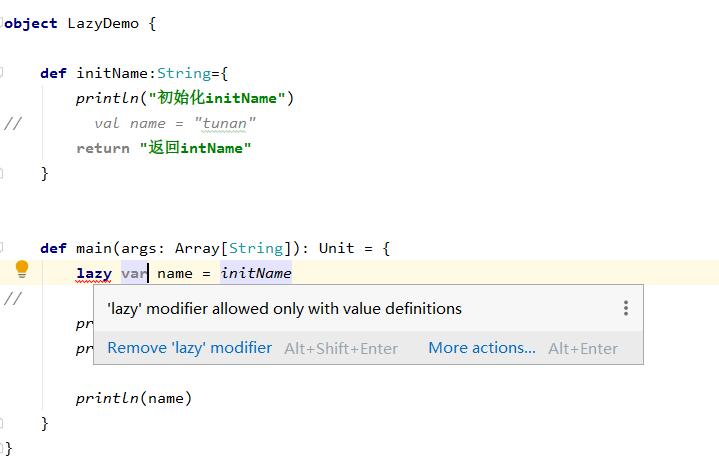The image size is (719, 475).
Task: Click the fold marker closing main block
Action: pyautogui.click(x=3, y=423)
